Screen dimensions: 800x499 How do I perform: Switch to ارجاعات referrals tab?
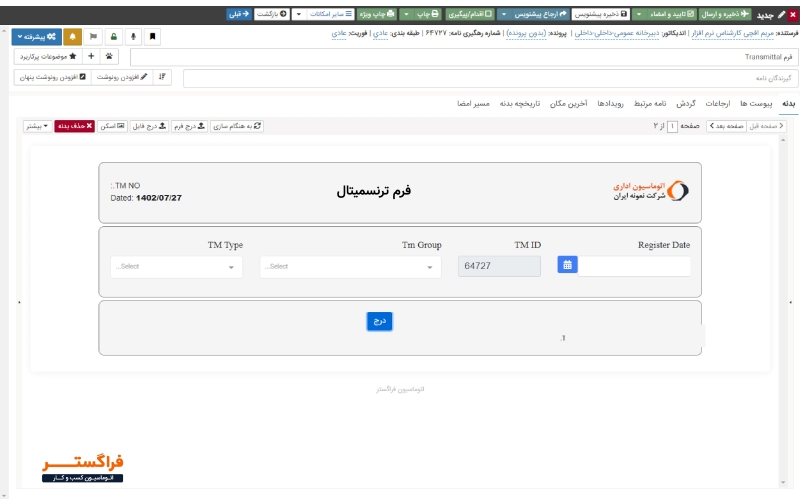(x=717, y=104)
